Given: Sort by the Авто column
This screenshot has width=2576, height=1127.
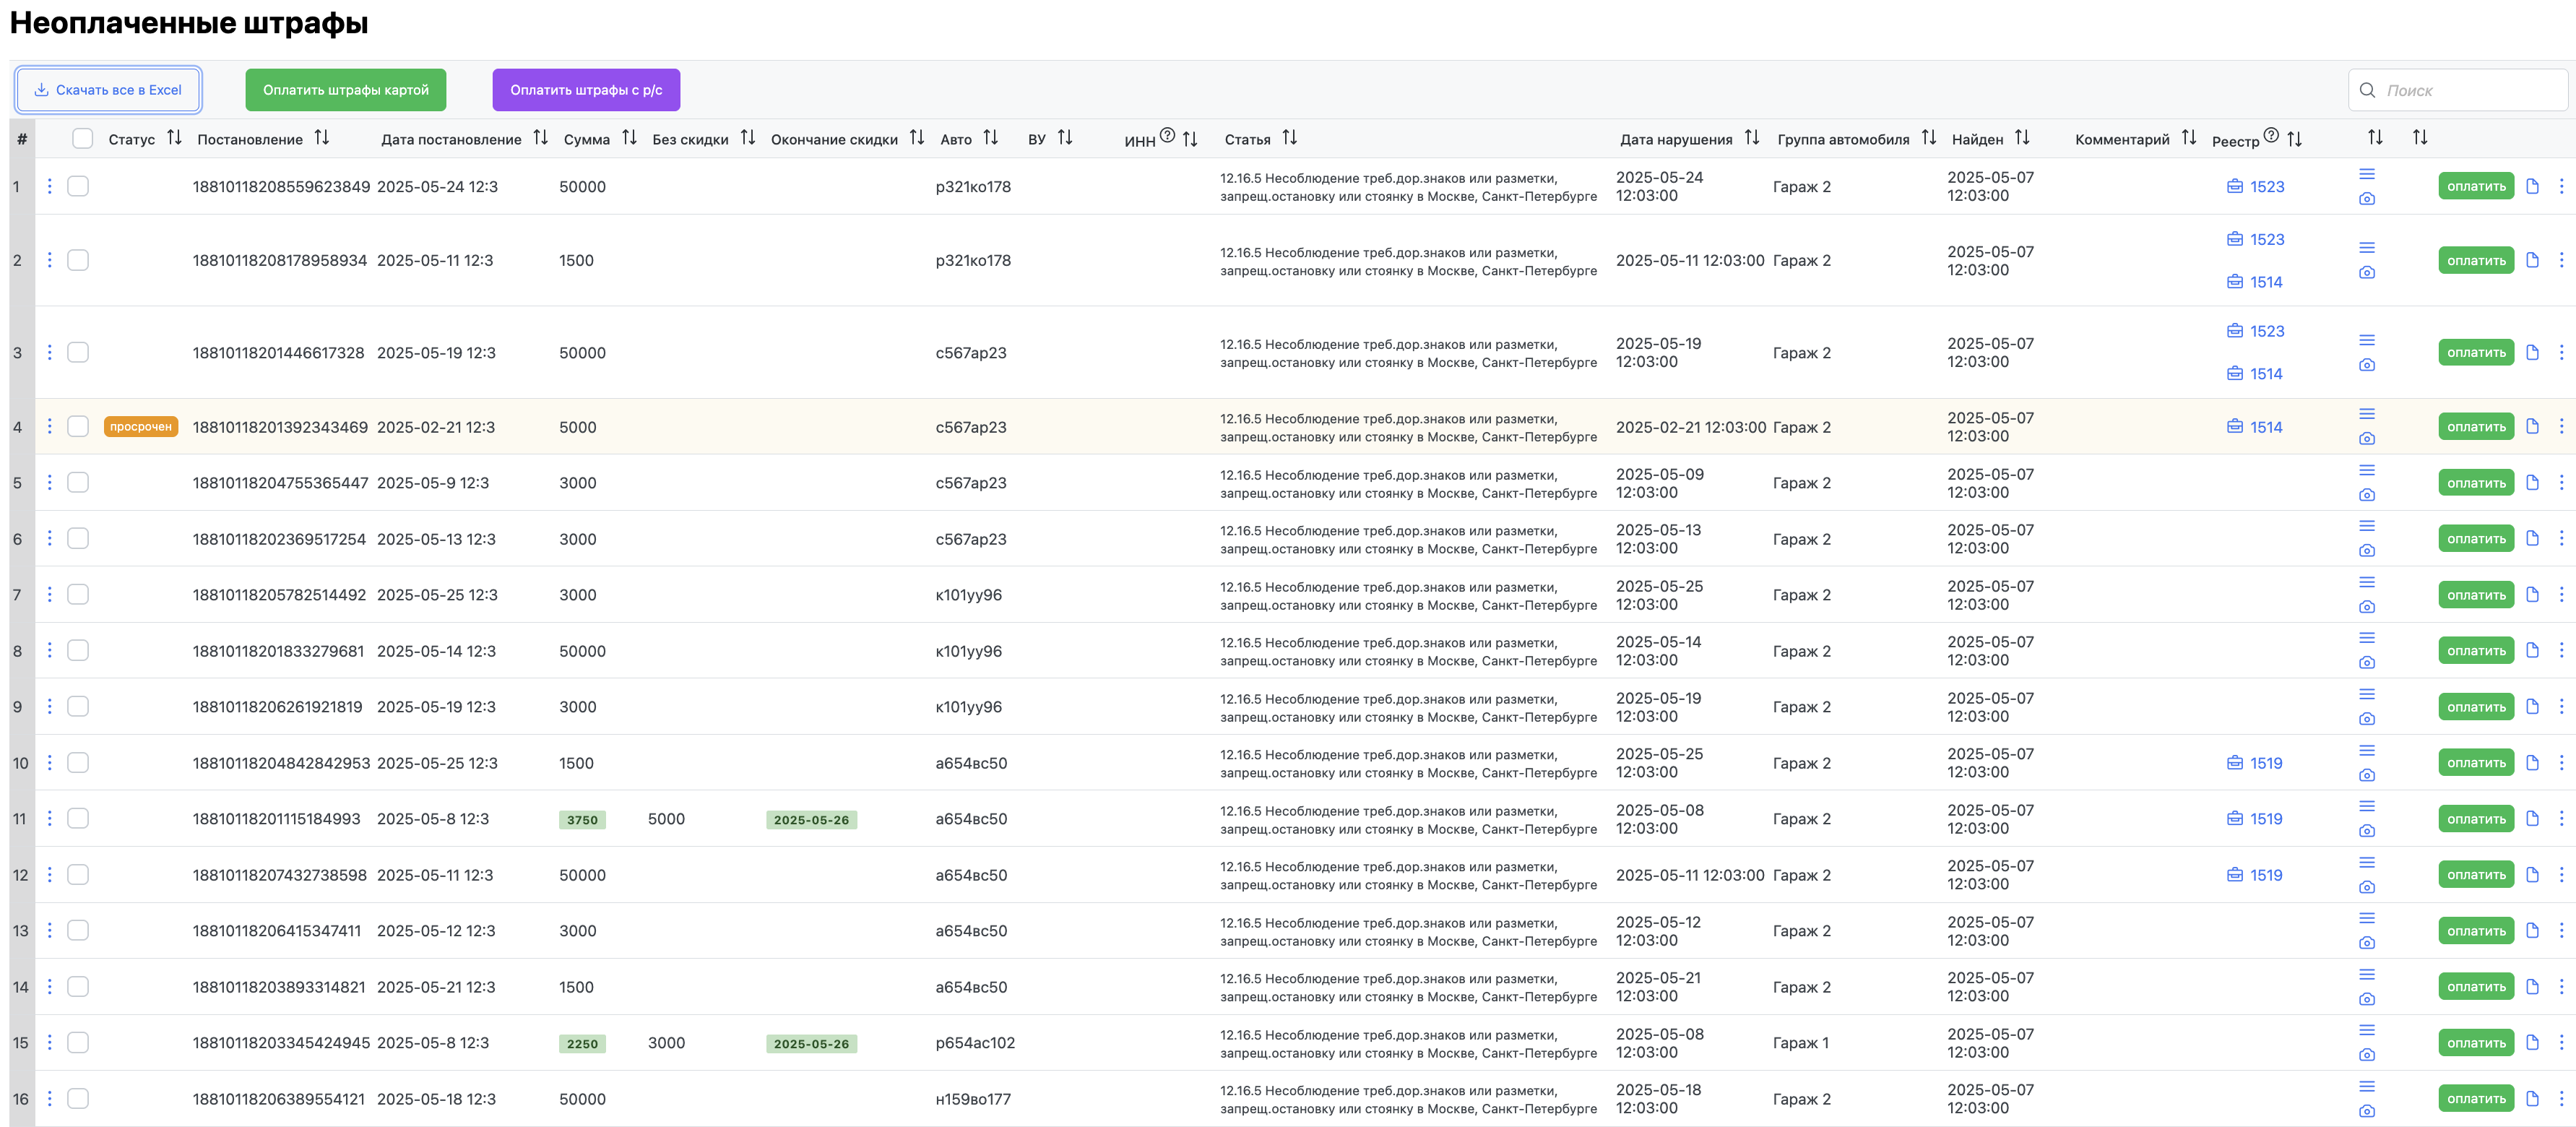Looking at the screenshot, I should coord(990,138).
